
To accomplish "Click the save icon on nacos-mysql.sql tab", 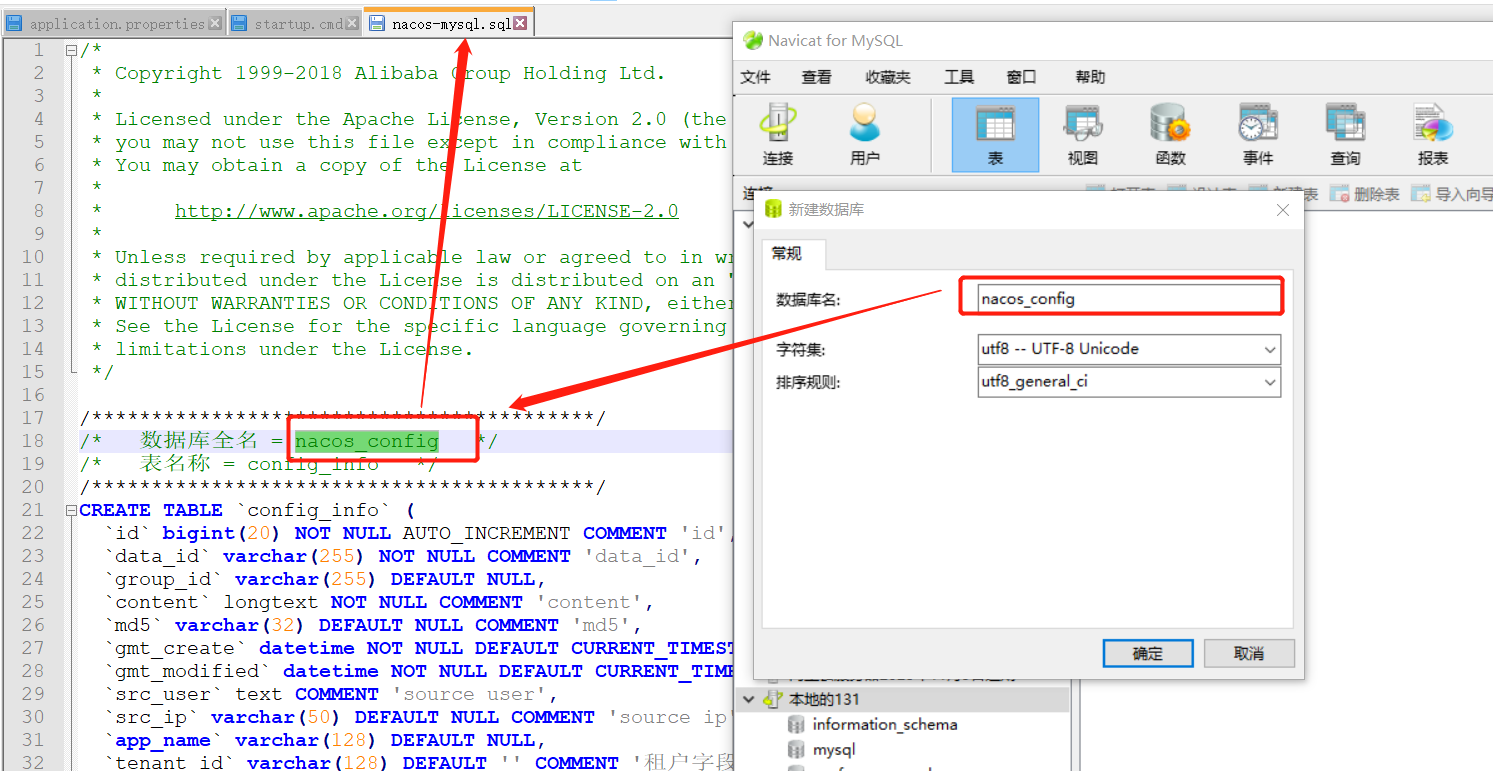I will tap(377, 23).
